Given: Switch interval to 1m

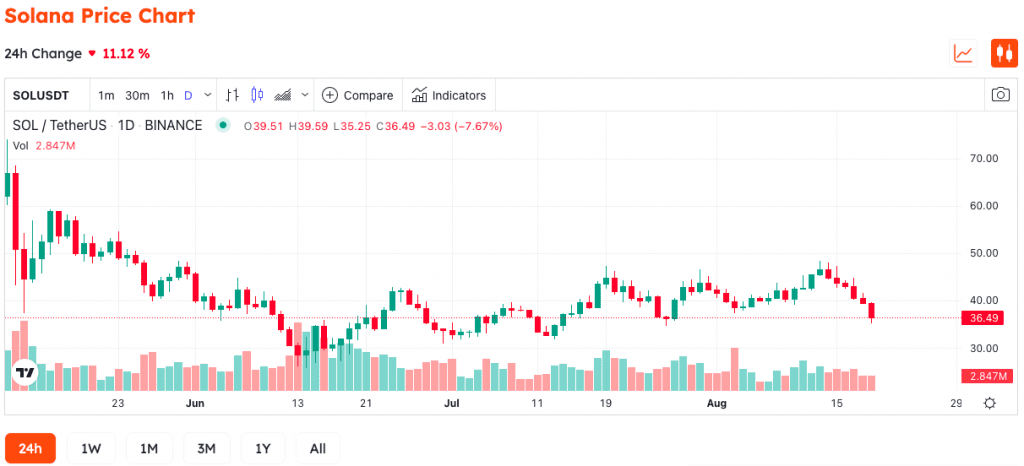Looking at the screenshot, I should 106,95.
